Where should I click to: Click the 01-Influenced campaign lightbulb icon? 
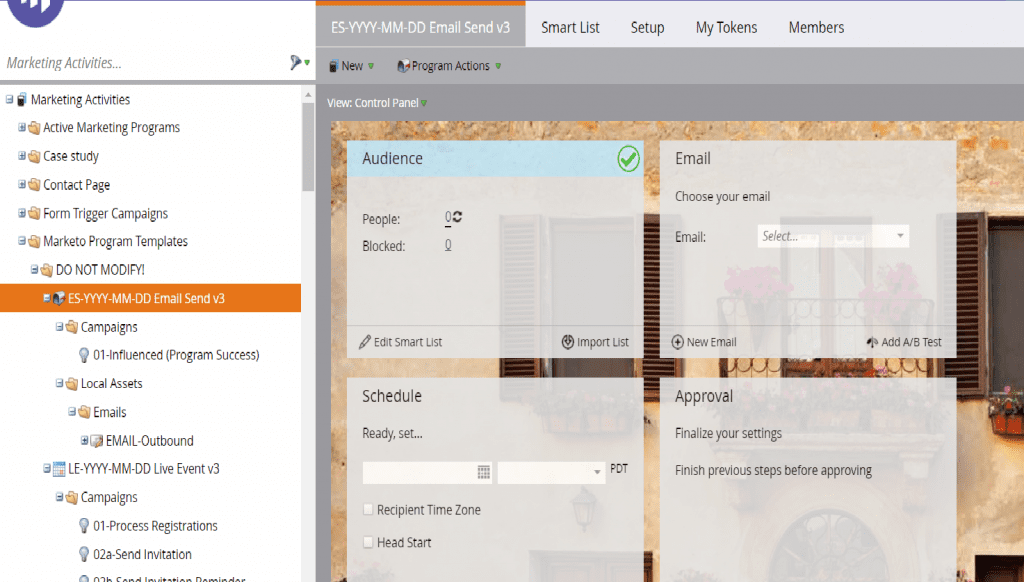(84, 355)
